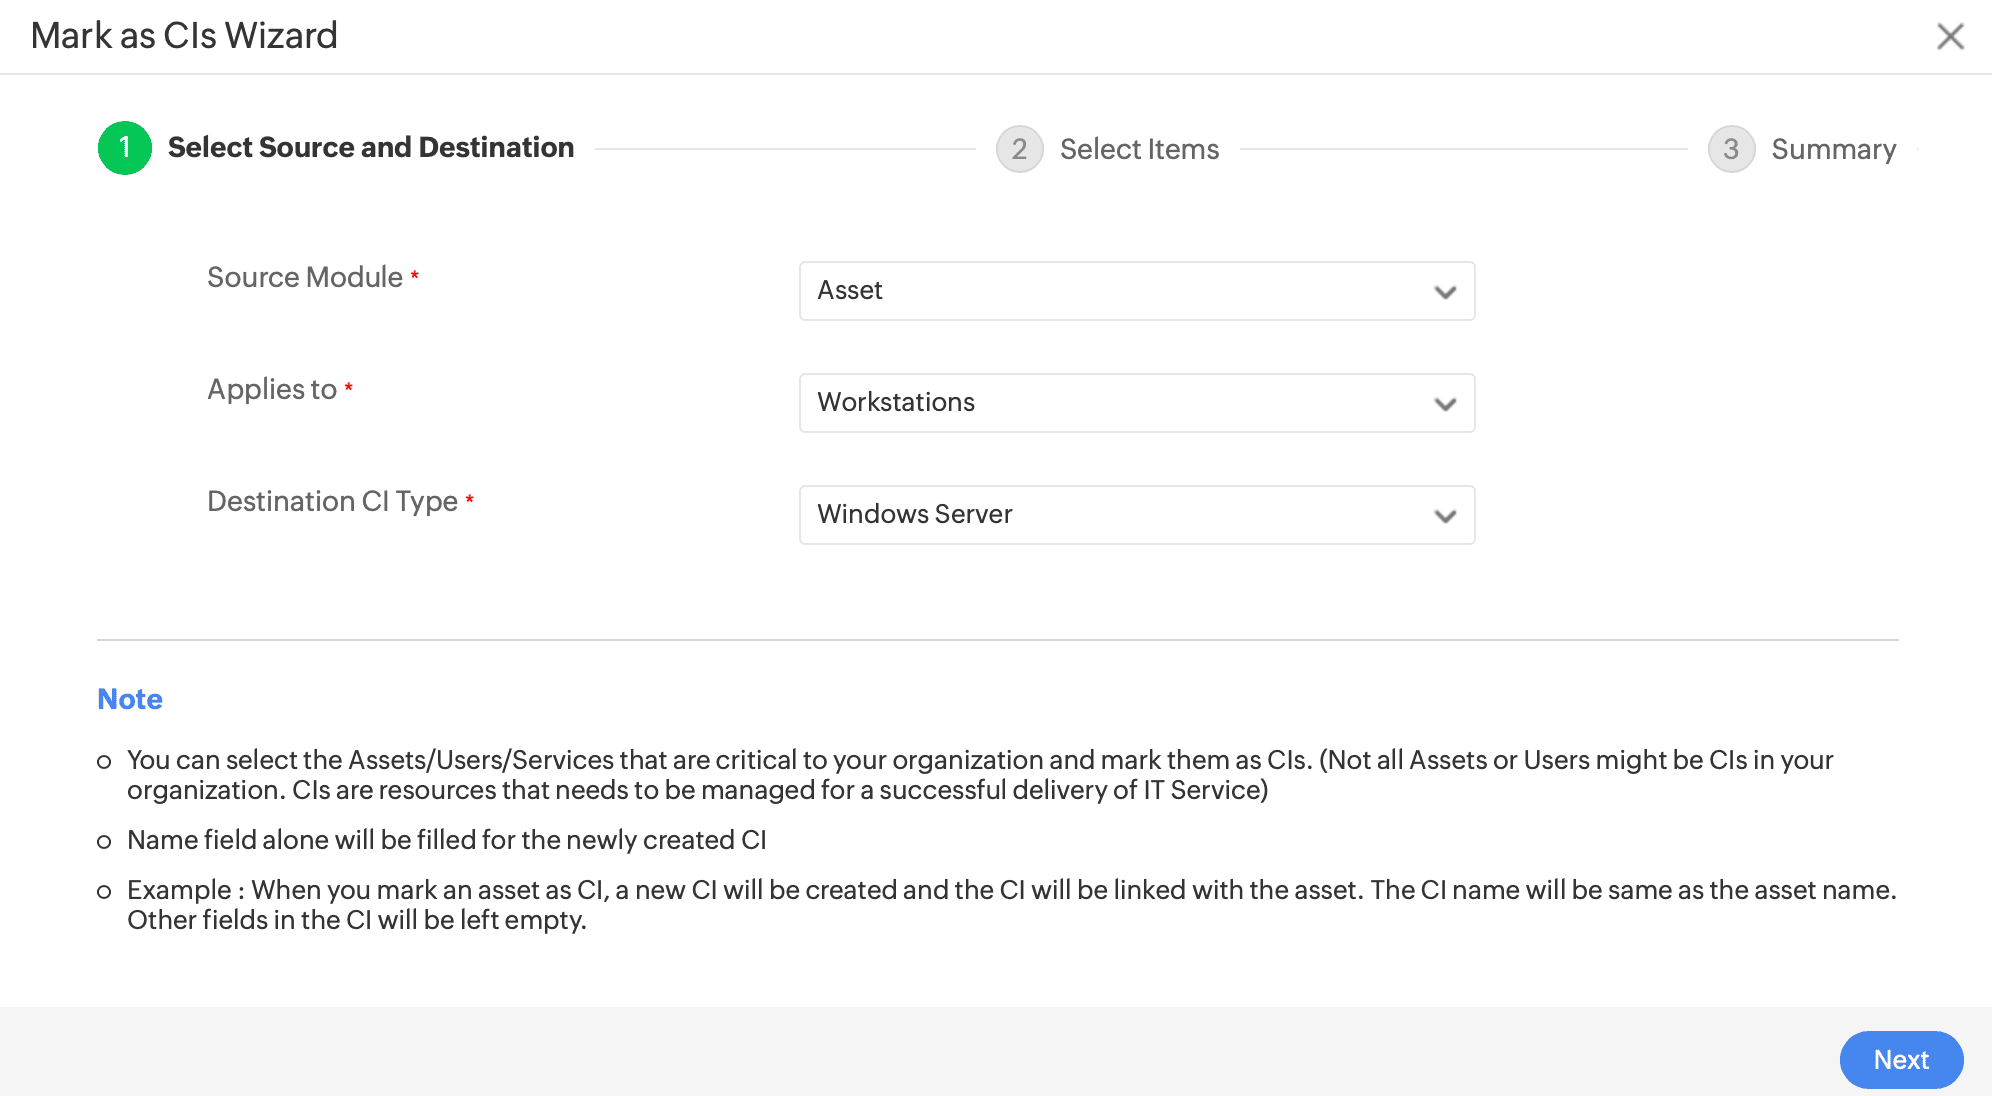Screen dimensions: 1992x1096
Task: Select the 'Select Source and Destination' step
Action: (x=370, y=148)
